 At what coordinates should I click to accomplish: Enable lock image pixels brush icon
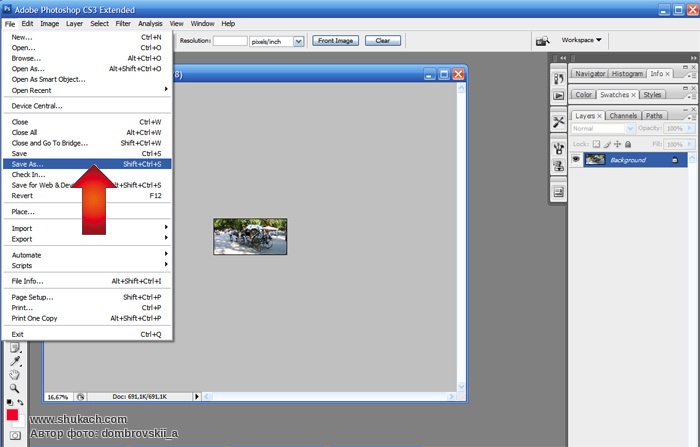click(607, 144)
